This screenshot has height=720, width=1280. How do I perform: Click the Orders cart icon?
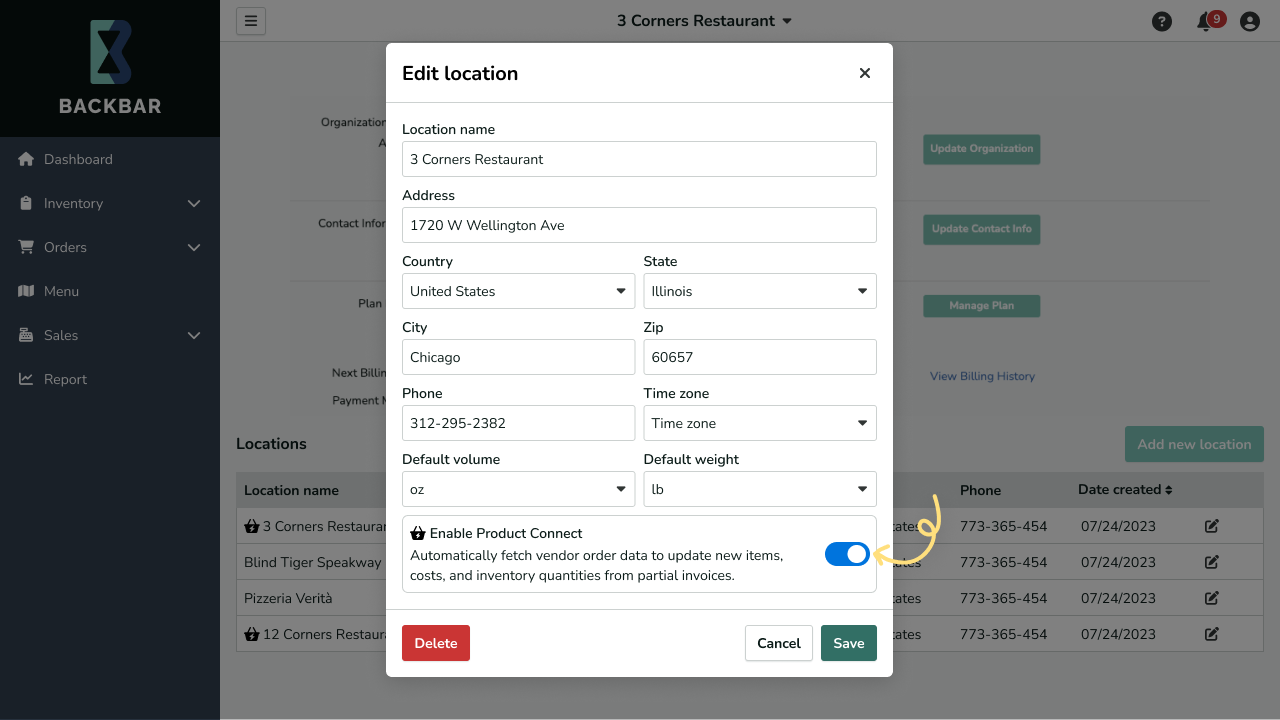coord(26,247)
